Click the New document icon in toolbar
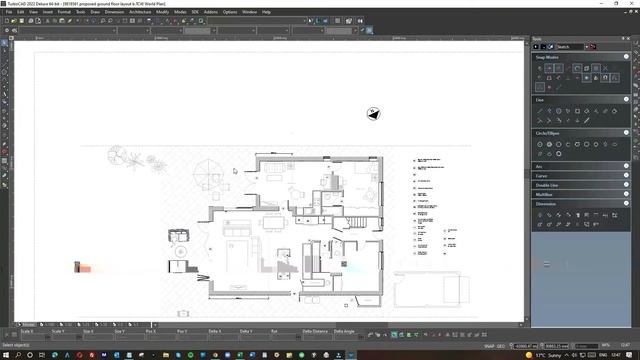This screenshot has height=360, width=640. tap(7, 21)
